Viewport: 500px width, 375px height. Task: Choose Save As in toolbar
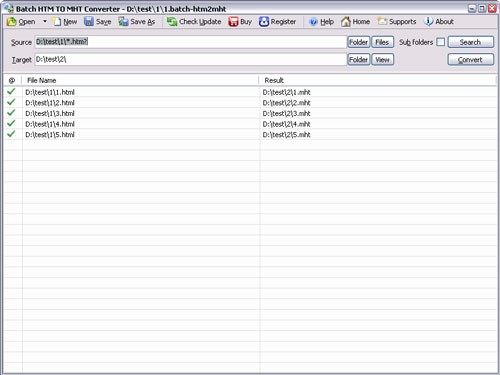[137, 22]
